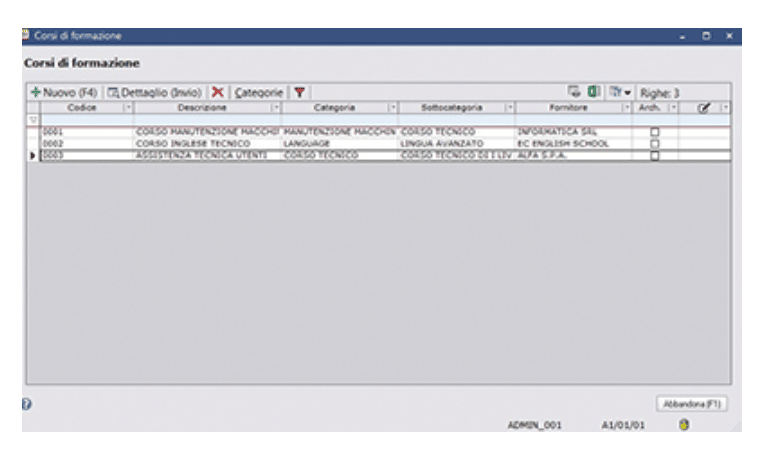Click the Nuovo (F4) button
The height and width of the screenshot is (464, 766).
[64, 92]
